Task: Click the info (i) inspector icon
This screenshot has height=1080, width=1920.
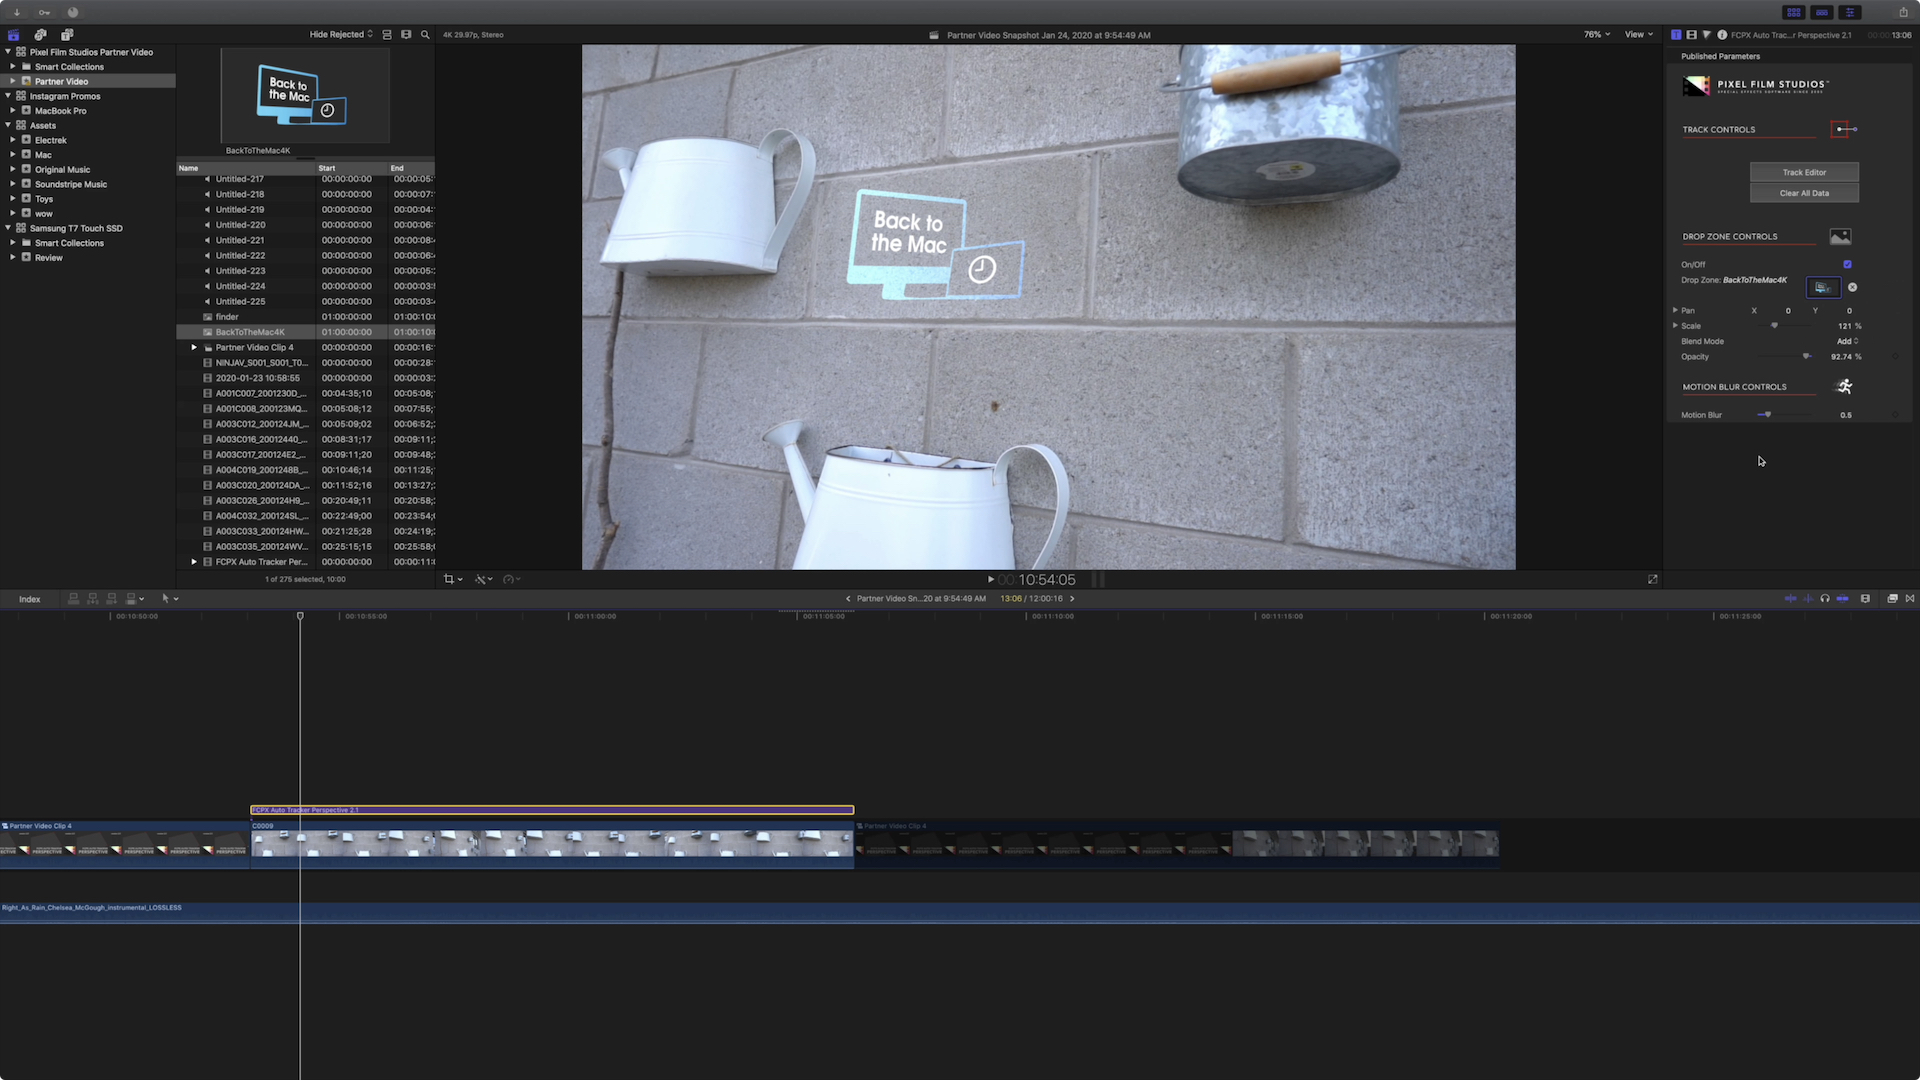Action: [x=1722, y=34]
